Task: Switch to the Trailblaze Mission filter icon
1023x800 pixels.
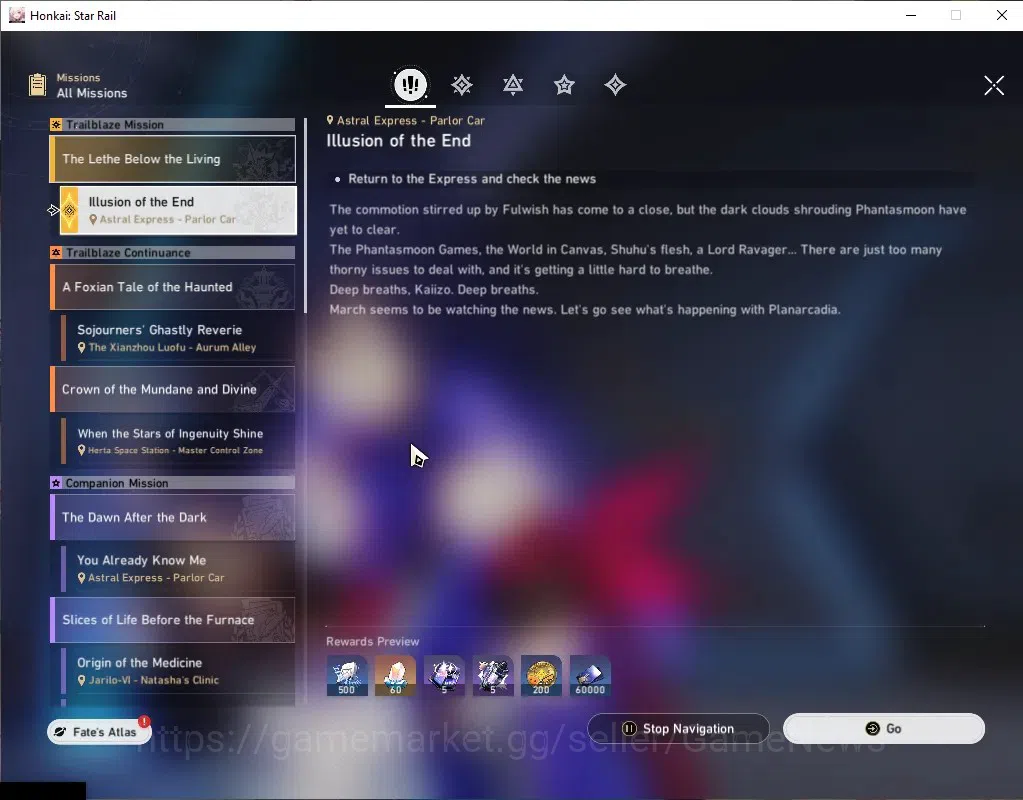Action: 462,85
